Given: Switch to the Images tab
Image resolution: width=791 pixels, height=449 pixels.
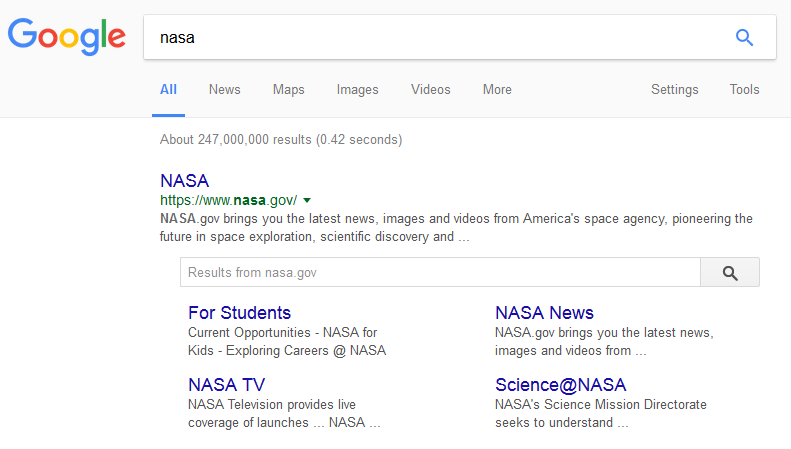Looking at the screenshot, I should point(357,90).
